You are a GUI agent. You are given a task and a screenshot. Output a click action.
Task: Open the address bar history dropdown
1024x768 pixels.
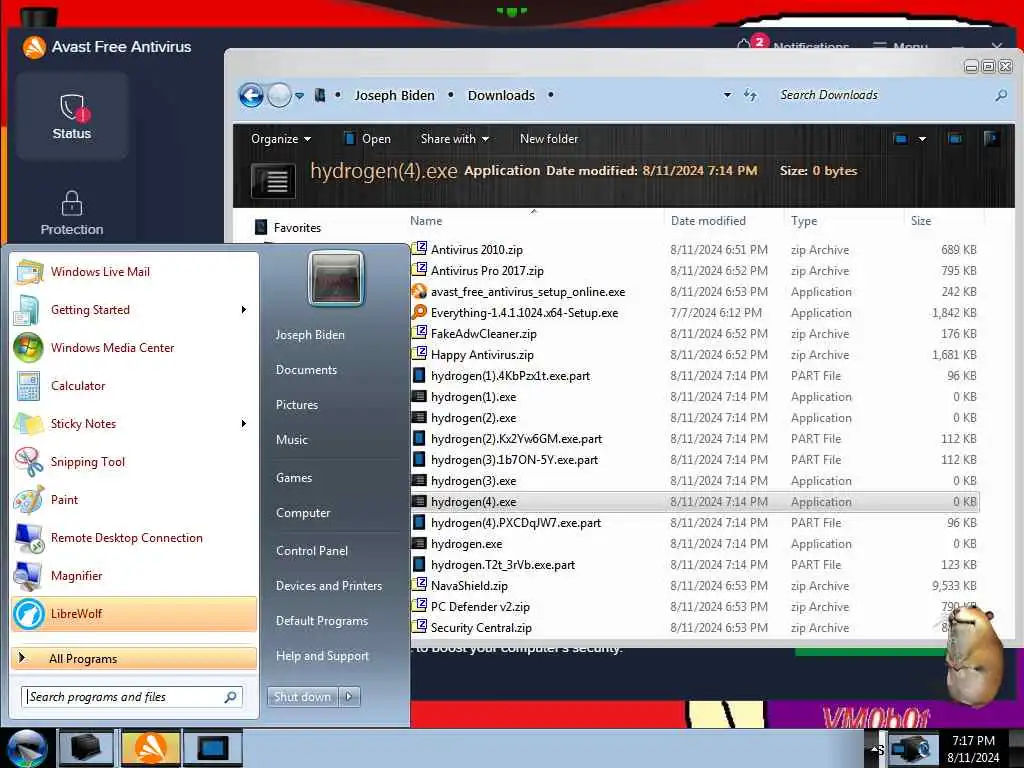click(727, 95)
